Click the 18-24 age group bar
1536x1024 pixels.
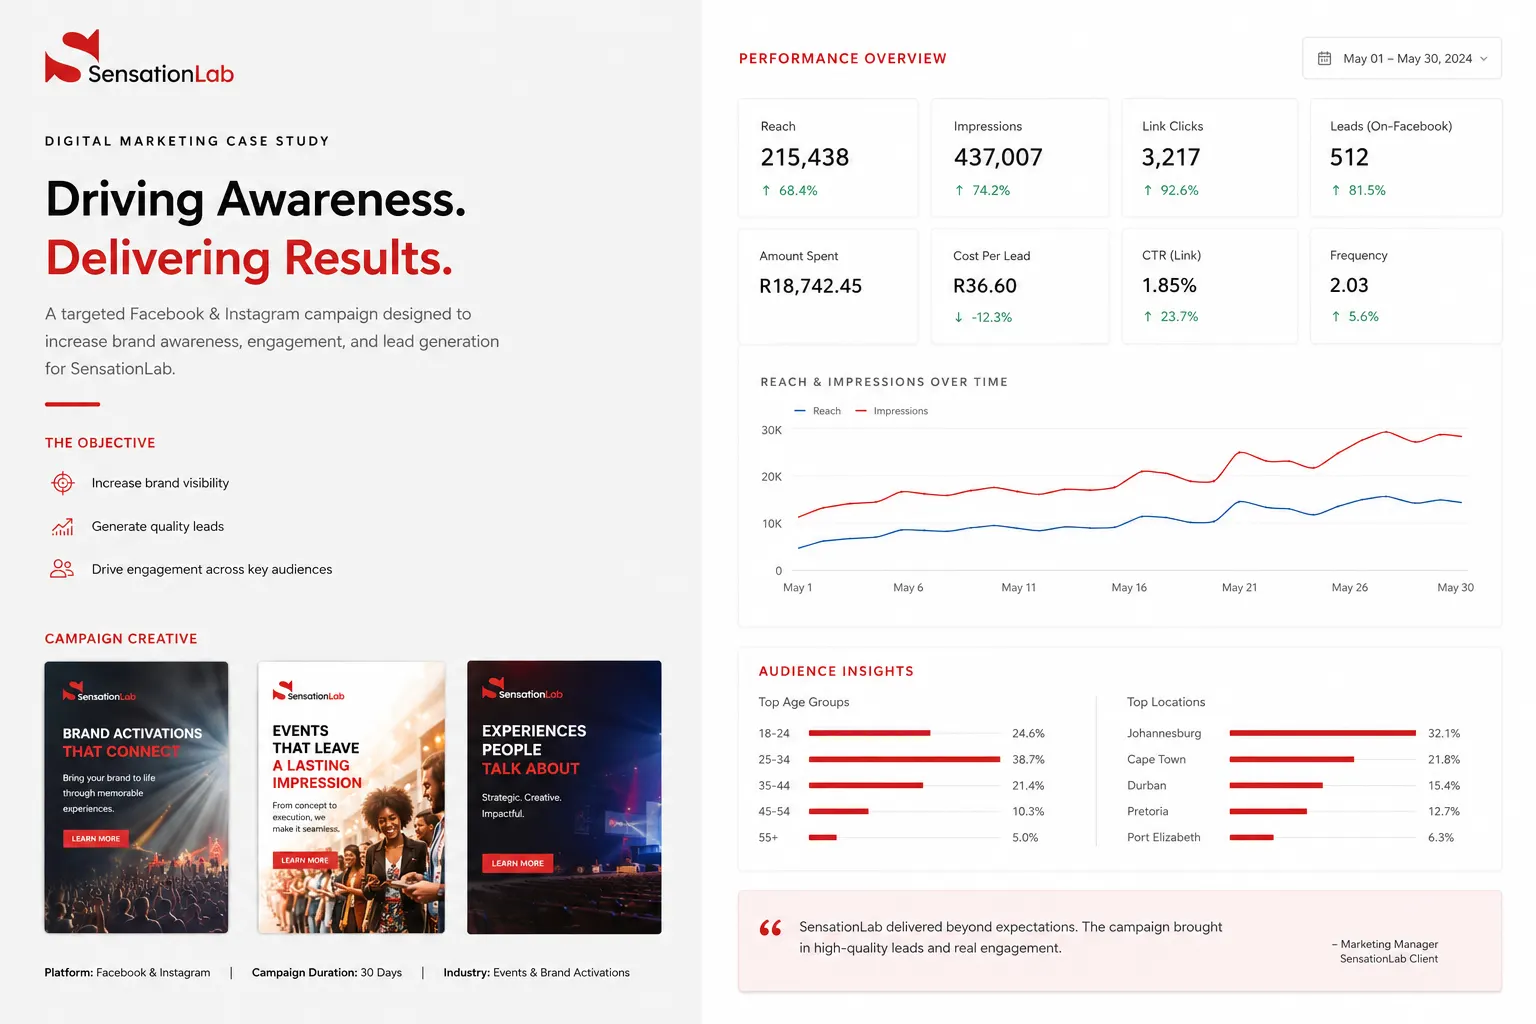869,733
